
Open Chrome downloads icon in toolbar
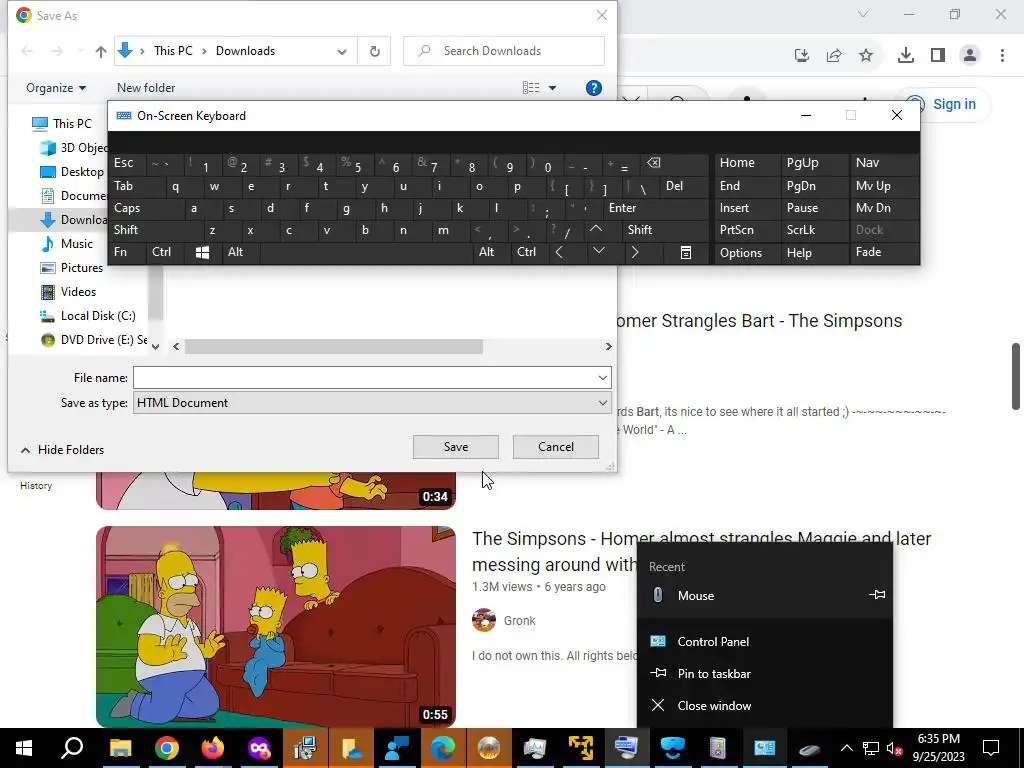(905, 56)
